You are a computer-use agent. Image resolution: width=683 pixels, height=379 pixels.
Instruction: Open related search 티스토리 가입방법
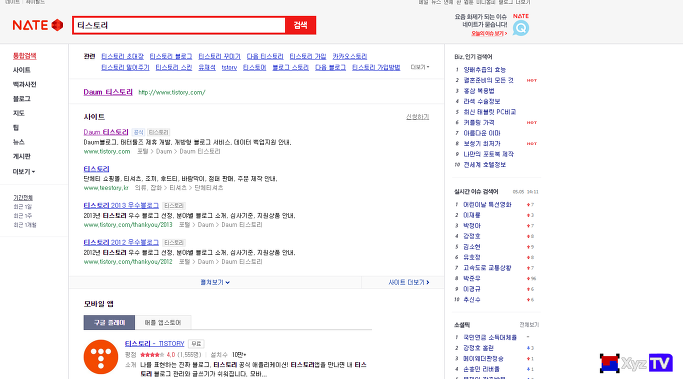[376, 68]
